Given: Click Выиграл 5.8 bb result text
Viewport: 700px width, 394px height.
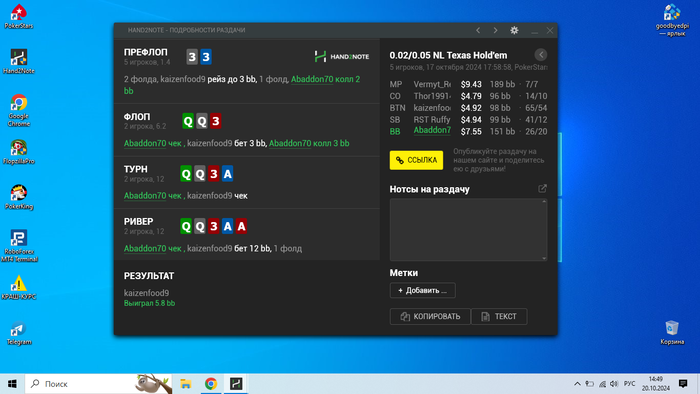Looking at the screenshot, I should 150,303.
